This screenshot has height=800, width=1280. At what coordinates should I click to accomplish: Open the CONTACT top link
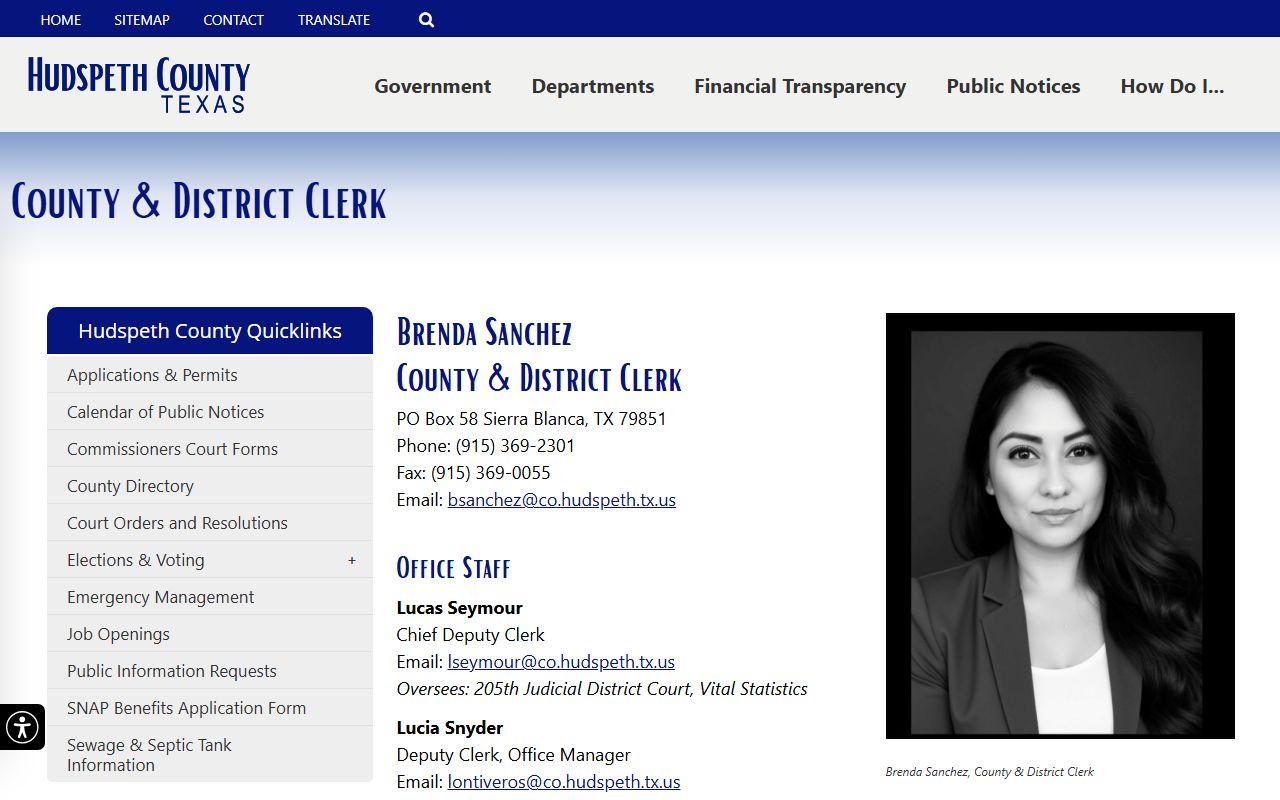click(233, 20)
